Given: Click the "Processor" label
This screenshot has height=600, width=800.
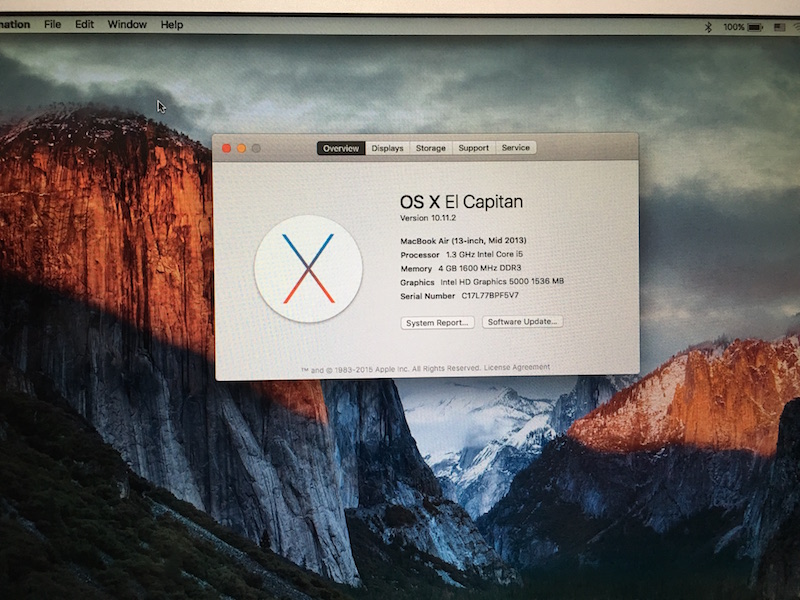Looking at the screenshot, I should coord(420,255).
